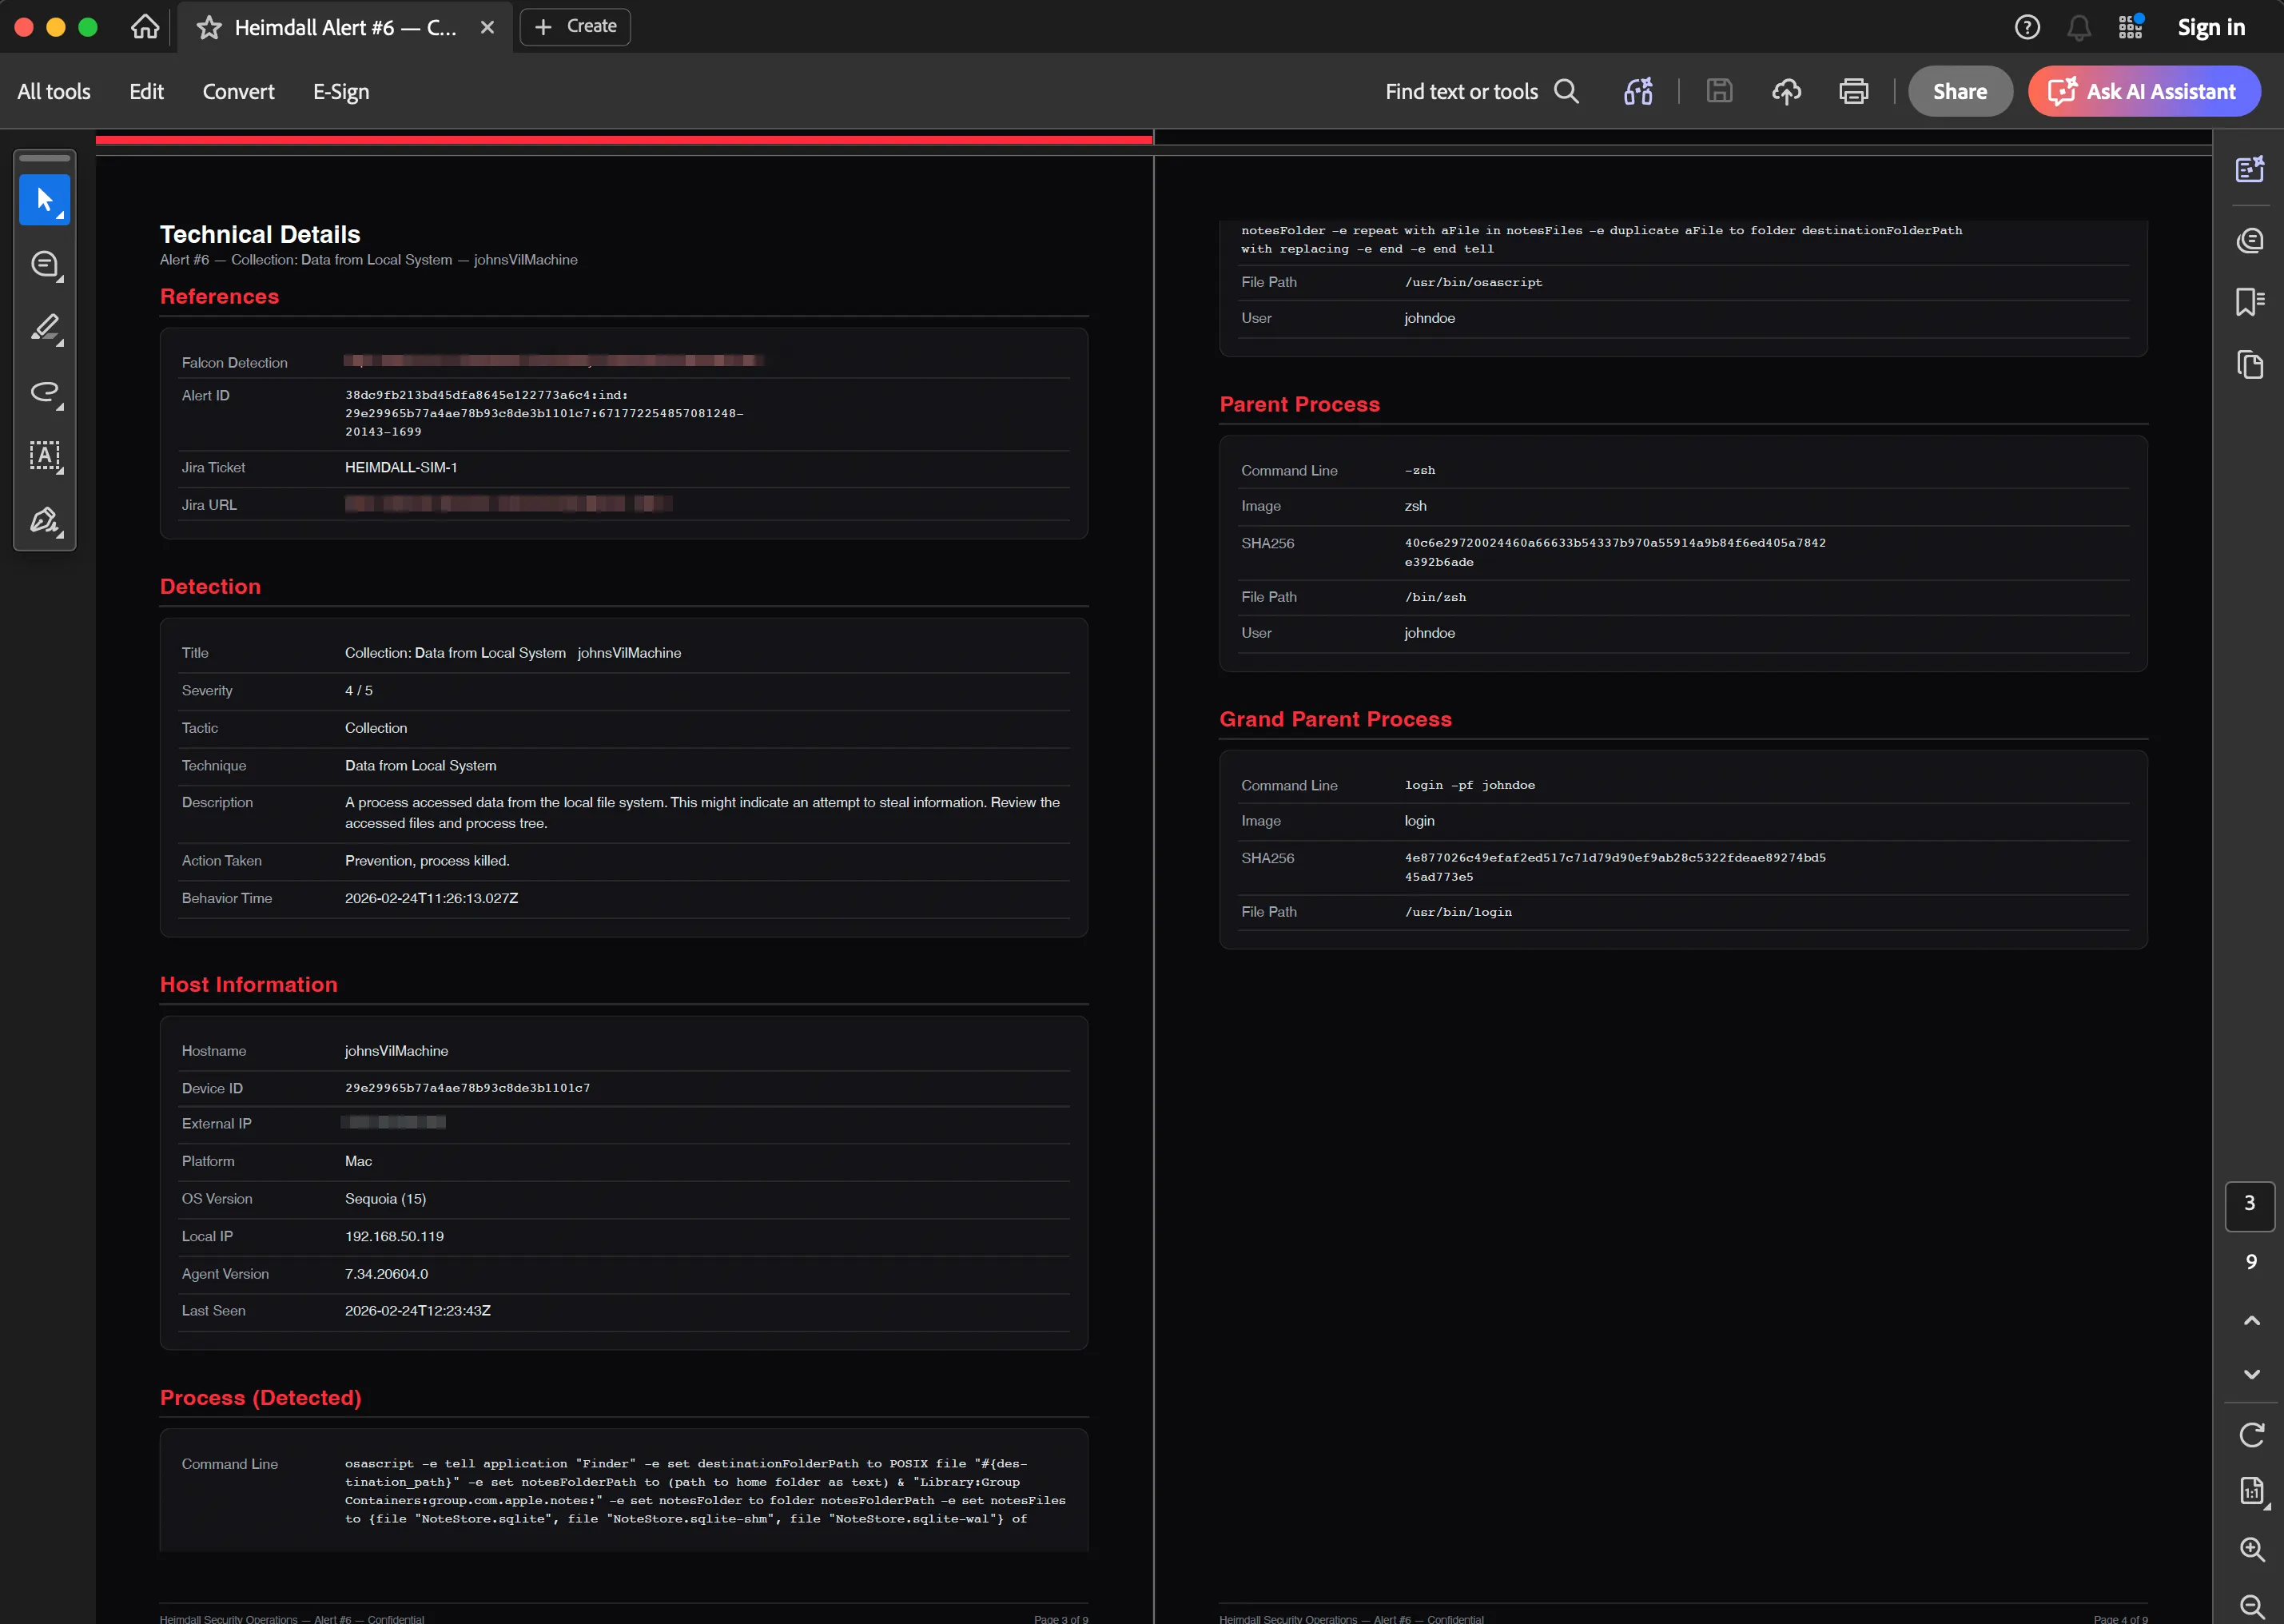Zoom in on the document
This screenshot has height=1624, width=2284.
(2251, 1549)
